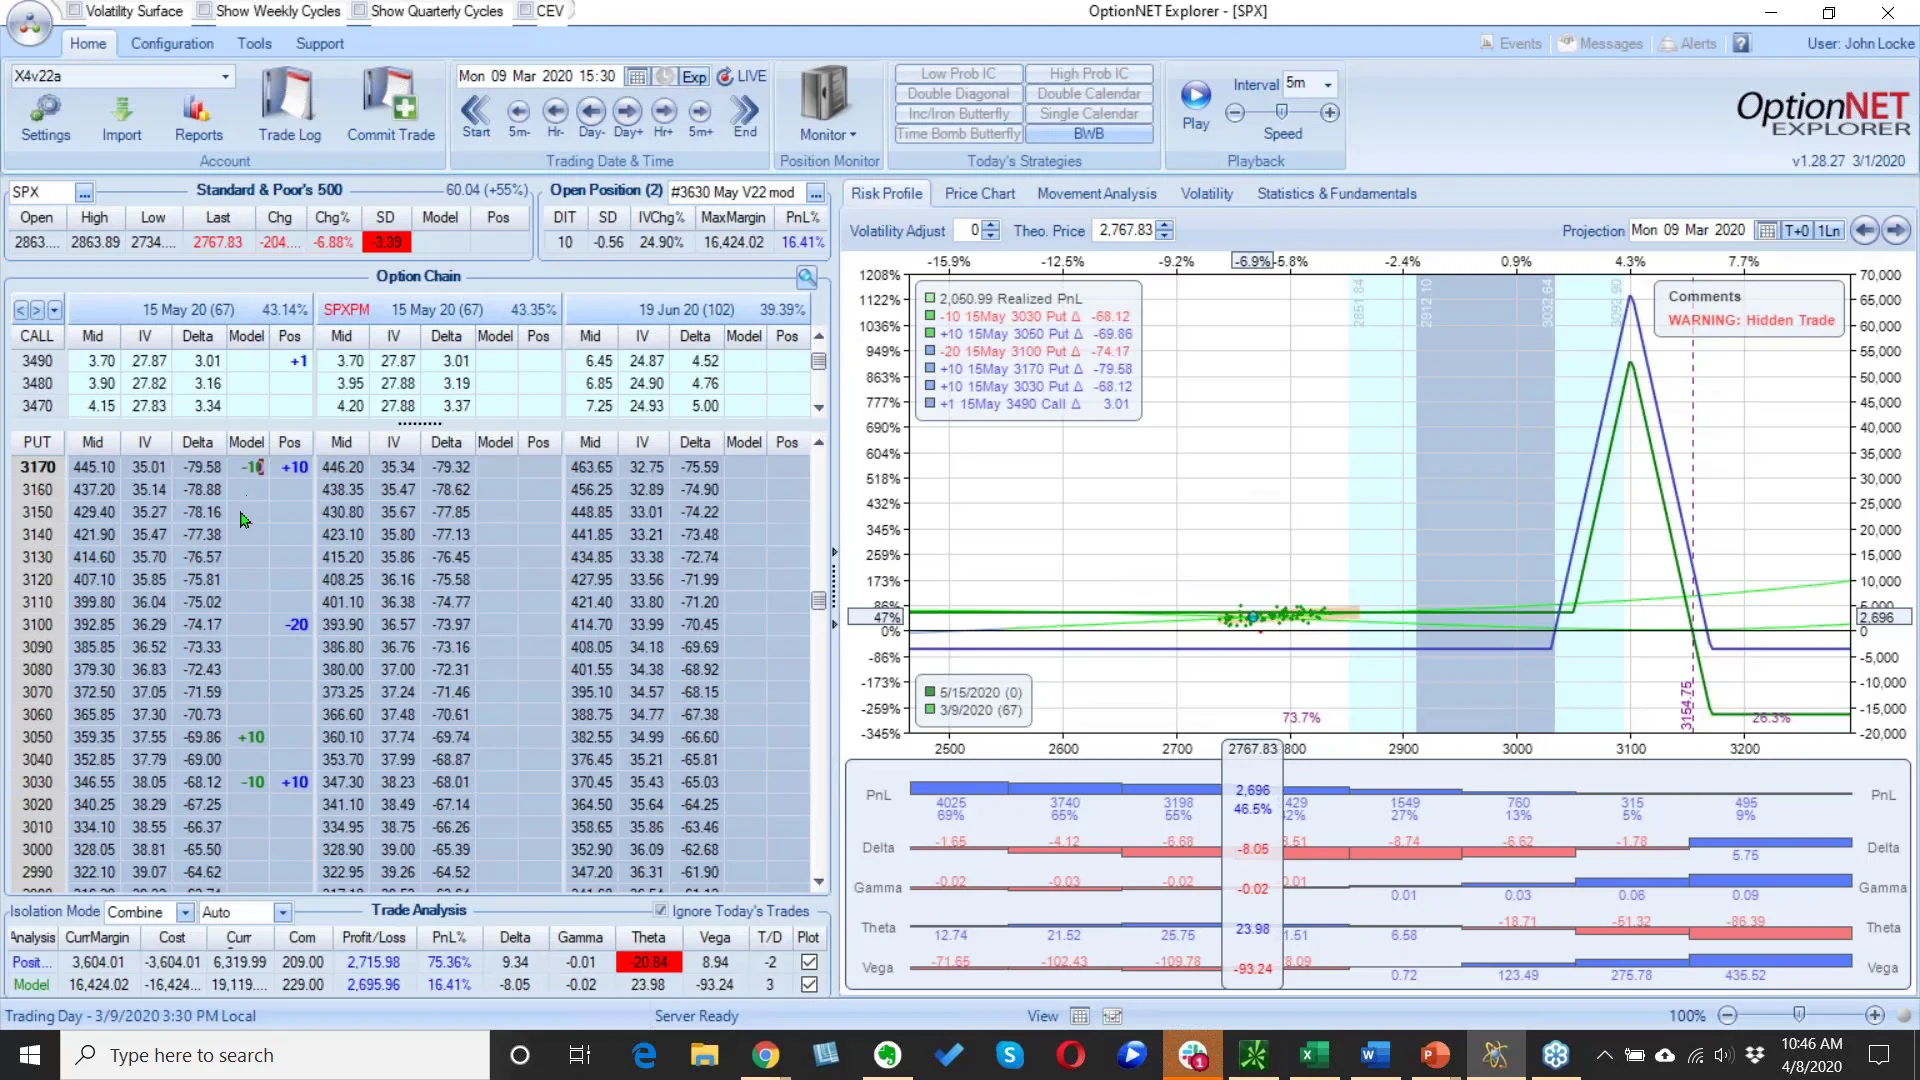Open the Configuration menu
The image size is (1920, 1080).
click(172, 44)
